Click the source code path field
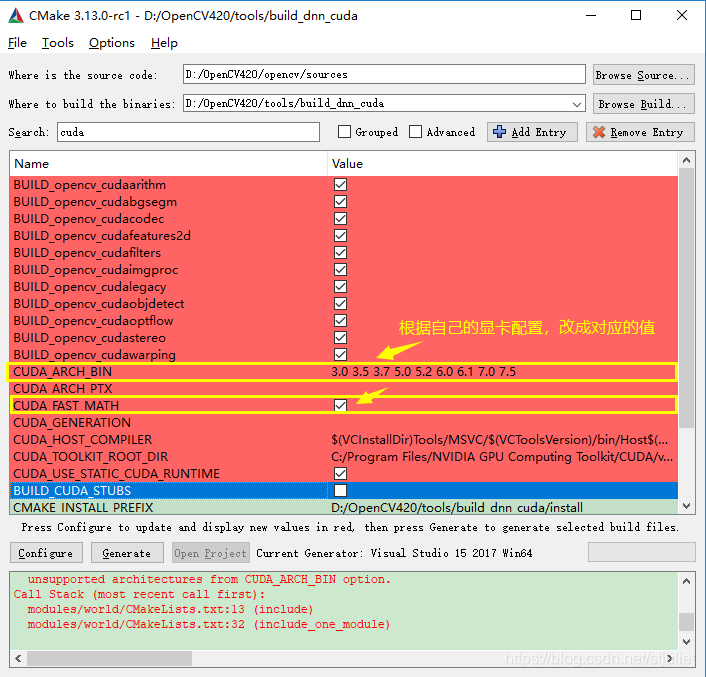The height and width of the screenshot is (677, 706). 384,74
